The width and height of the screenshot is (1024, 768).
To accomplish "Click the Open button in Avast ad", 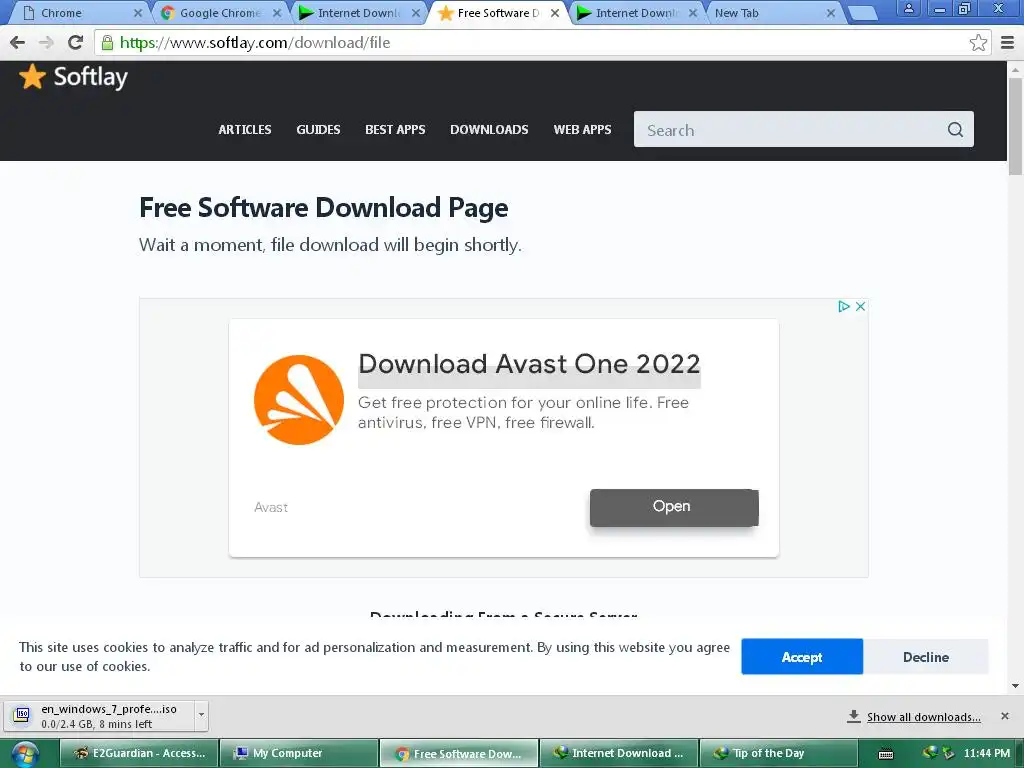I will (674, 507).
